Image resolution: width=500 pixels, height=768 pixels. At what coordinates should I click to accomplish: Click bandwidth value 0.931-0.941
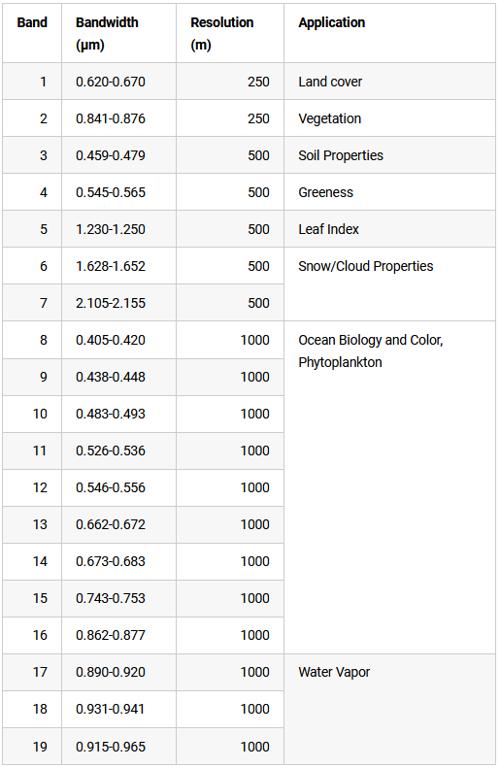[111, 709]
